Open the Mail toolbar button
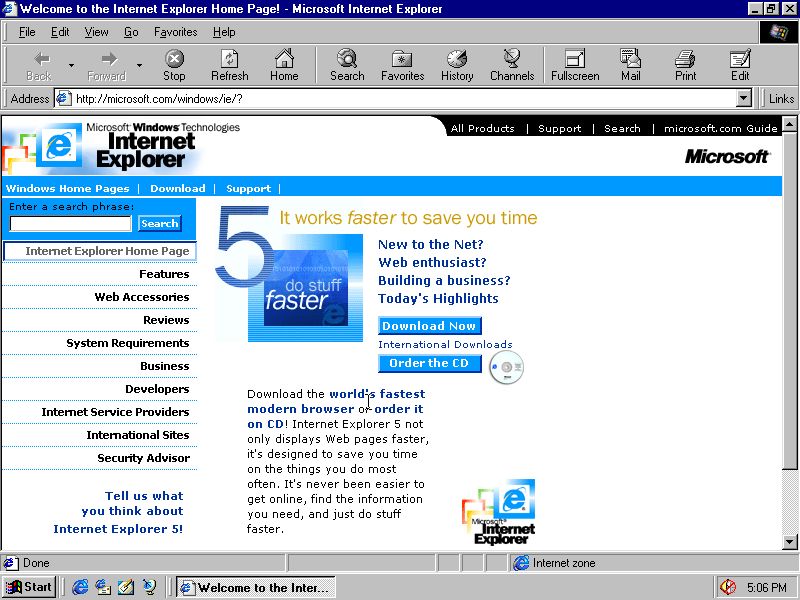Viewport: 800px width, 600px height. [x=631, y=66]
